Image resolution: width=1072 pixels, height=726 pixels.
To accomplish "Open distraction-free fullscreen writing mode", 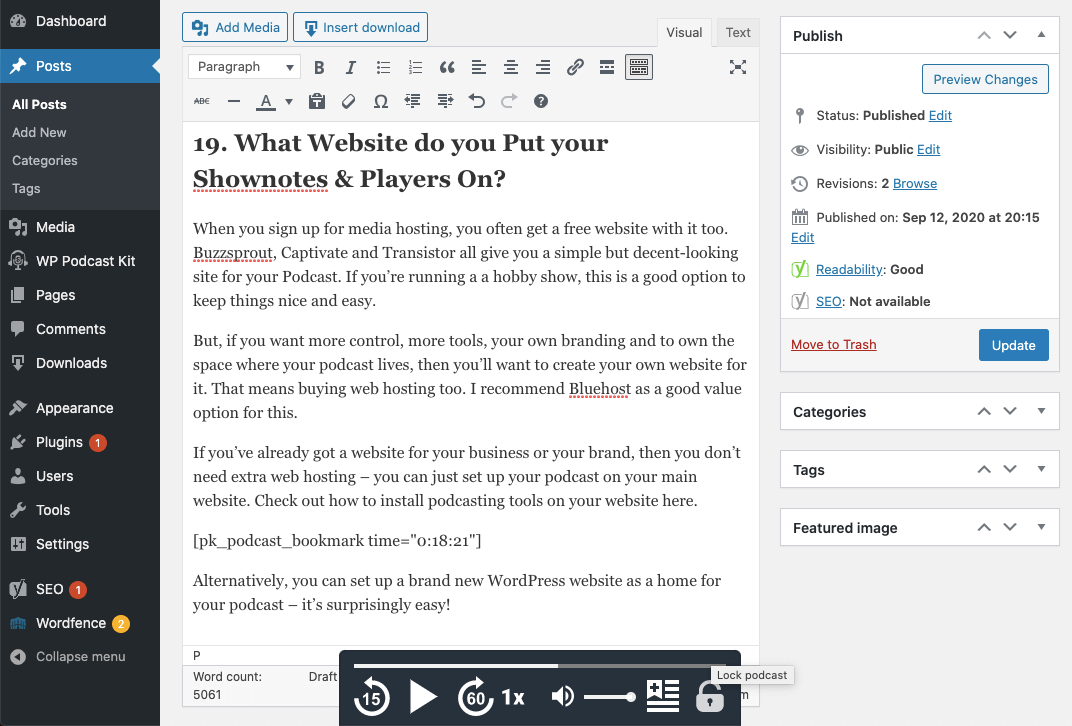I will pyautogui.click(x=738, y=67).
